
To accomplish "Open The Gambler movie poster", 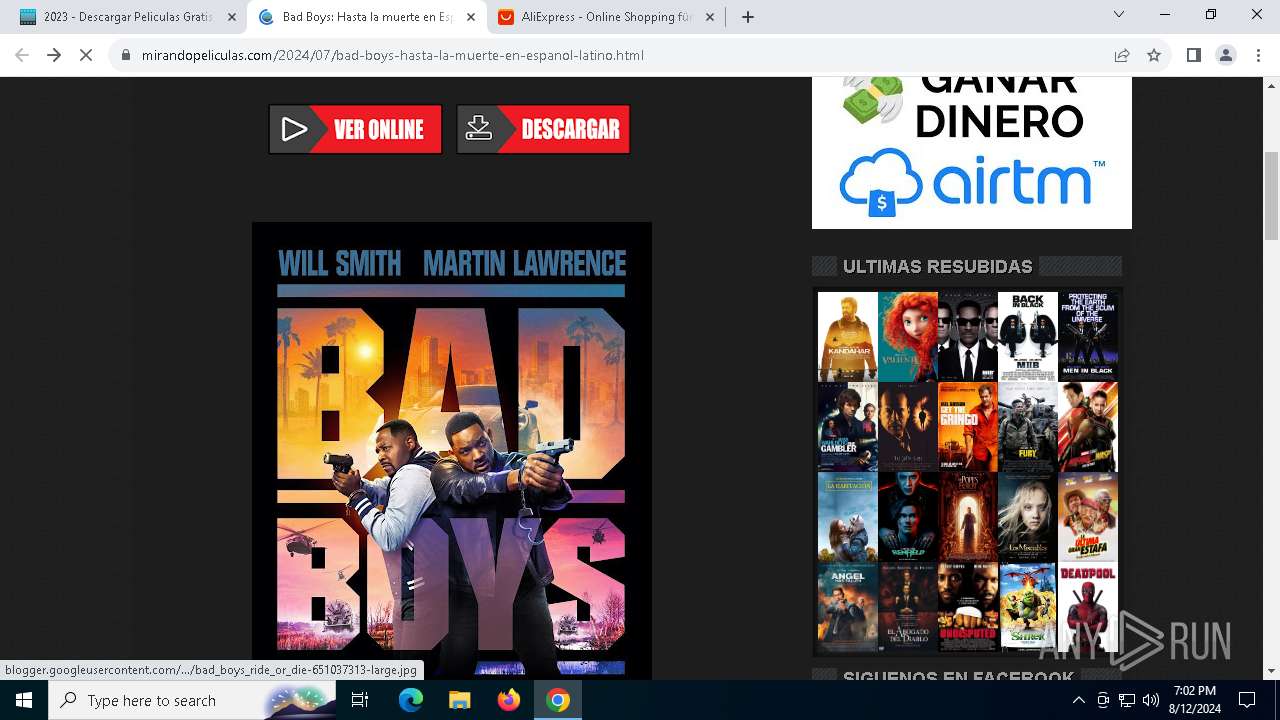I will [848, 427].
